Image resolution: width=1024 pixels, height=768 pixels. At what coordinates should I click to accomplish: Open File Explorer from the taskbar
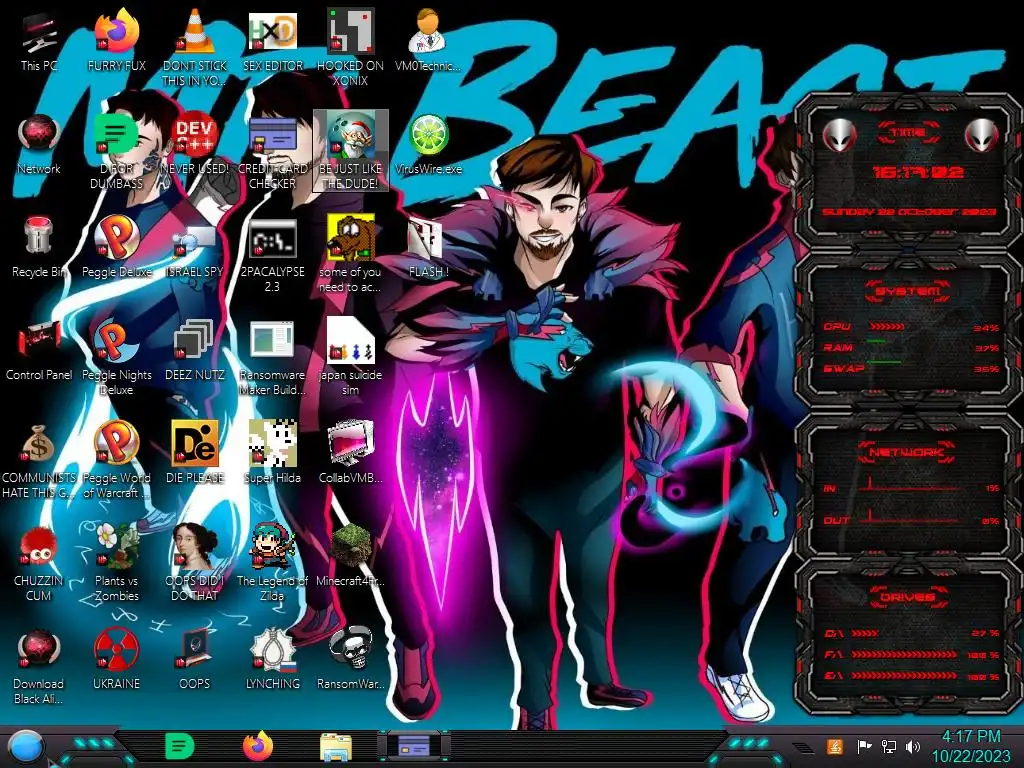click(336, 748)
